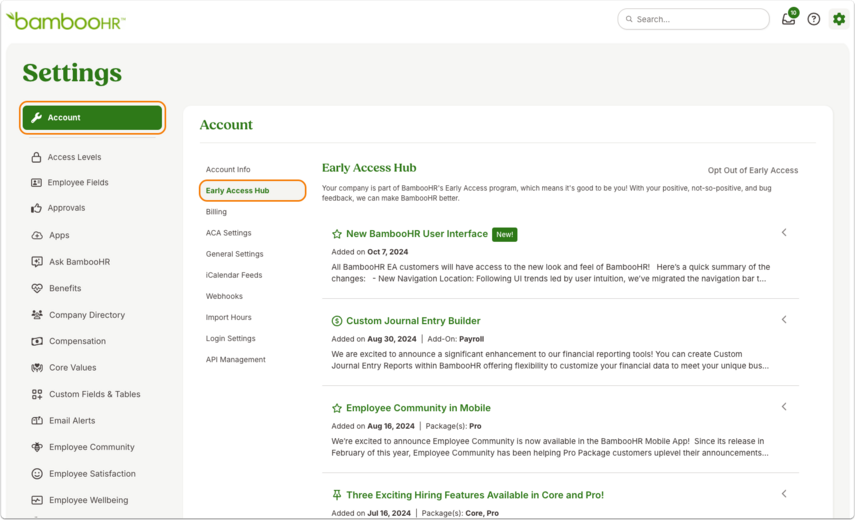Image resolution: width=855 pixels, height=520 pixels.
Task: Open Custom Journal Entry Builder title link
Action: click(413, 321)
